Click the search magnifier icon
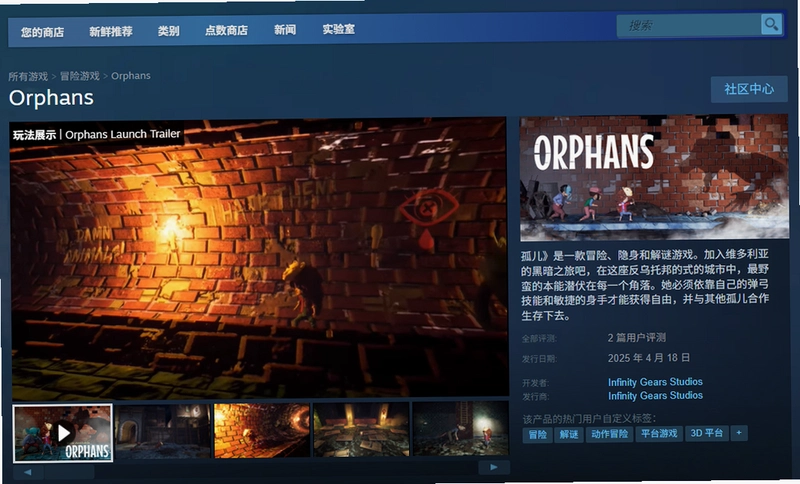Screen dimensions: 800x484 point(771,24)
